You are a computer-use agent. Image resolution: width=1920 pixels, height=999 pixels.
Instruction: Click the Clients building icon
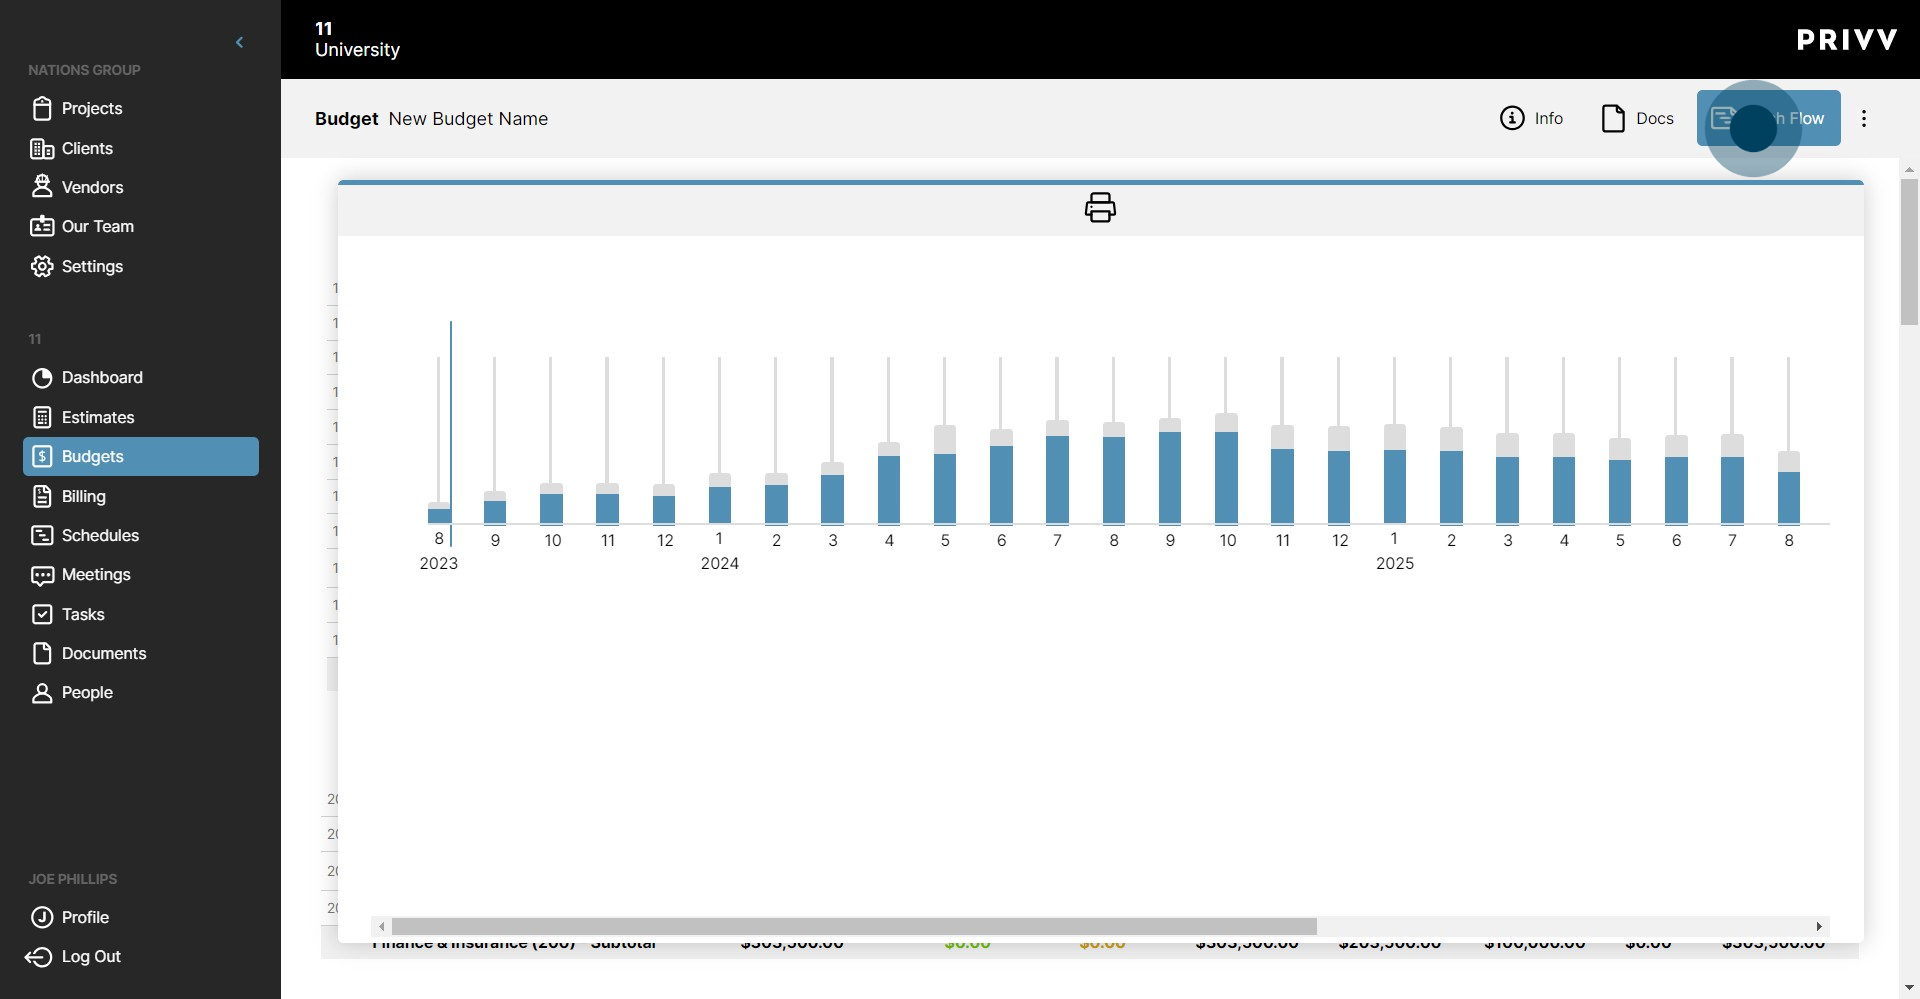pyautogui.click(x=42, y=149)
